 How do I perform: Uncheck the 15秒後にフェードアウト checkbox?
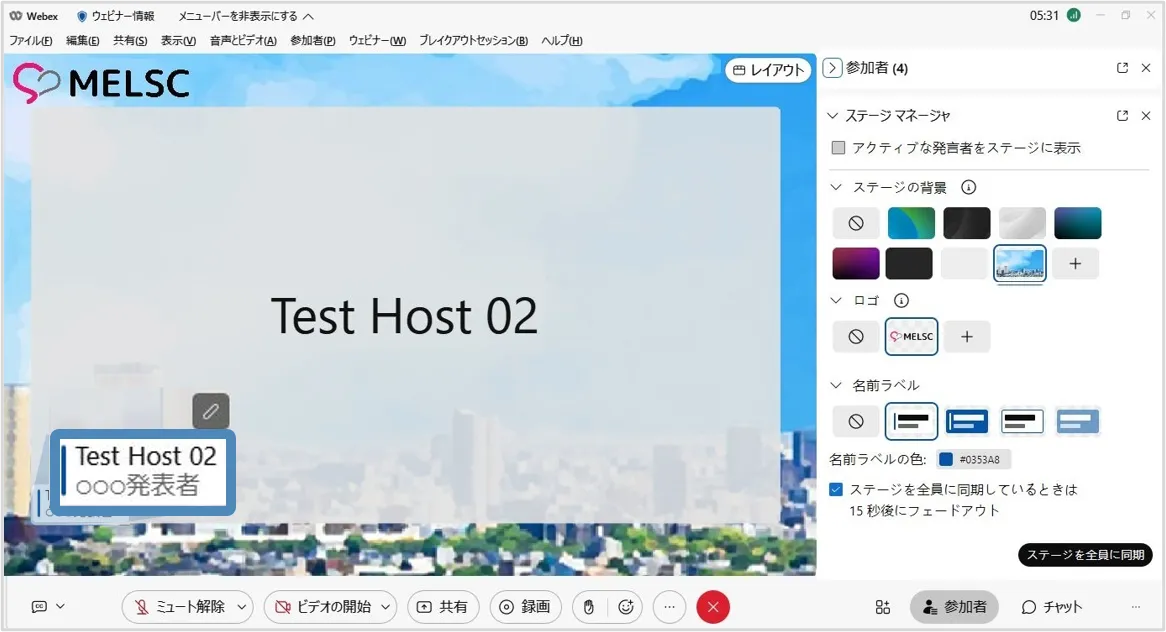pyautogui.click(x=836, y=490)
